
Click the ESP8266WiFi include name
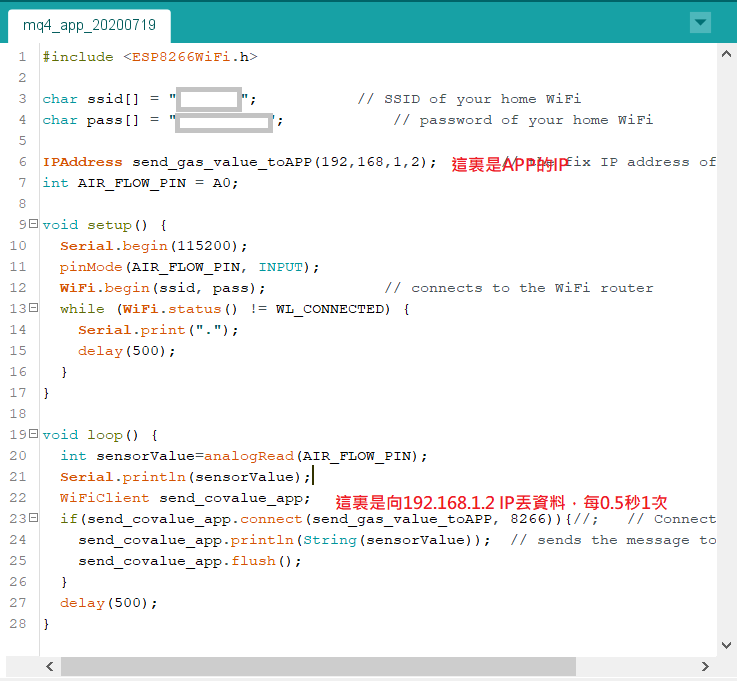tap(181, 57)
